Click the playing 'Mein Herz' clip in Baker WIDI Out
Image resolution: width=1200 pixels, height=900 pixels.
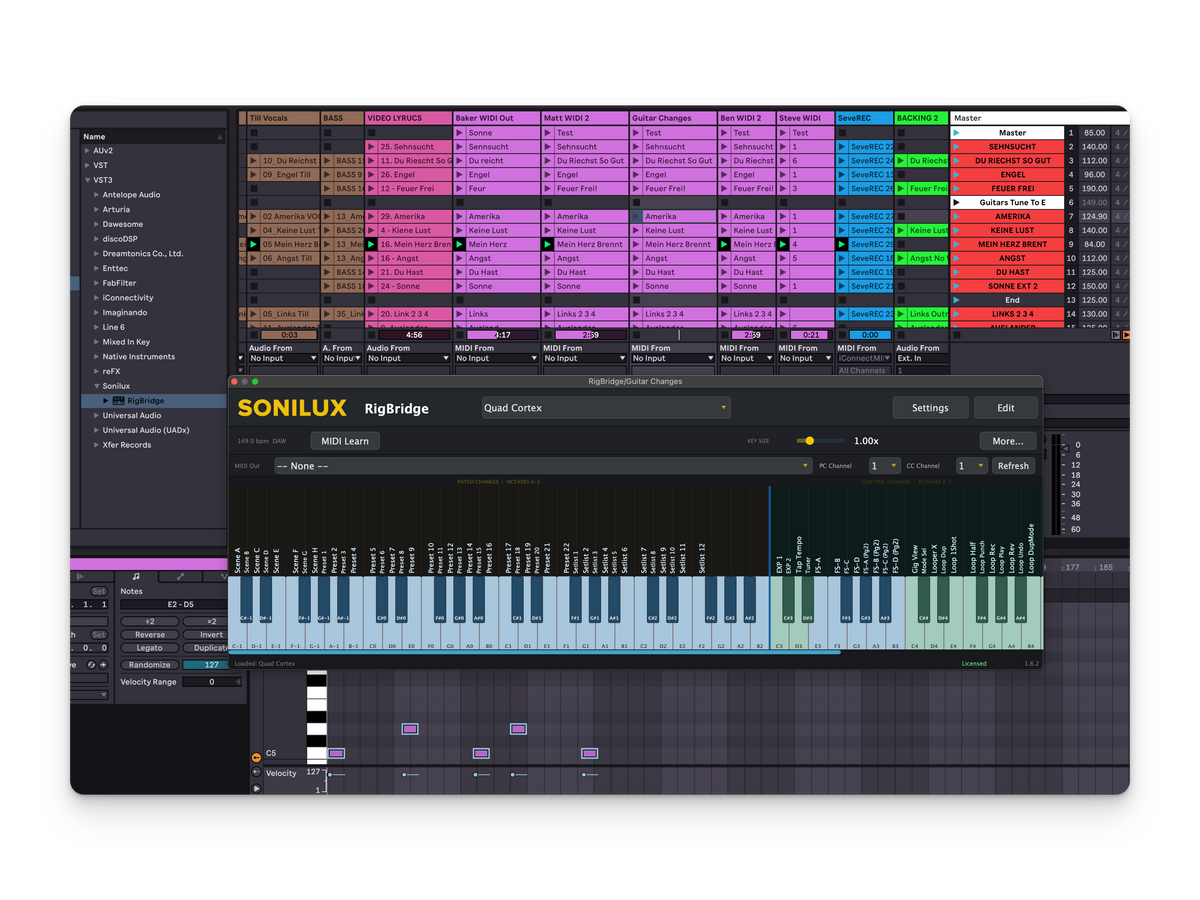pyautogui.click(x=460, y=244)
